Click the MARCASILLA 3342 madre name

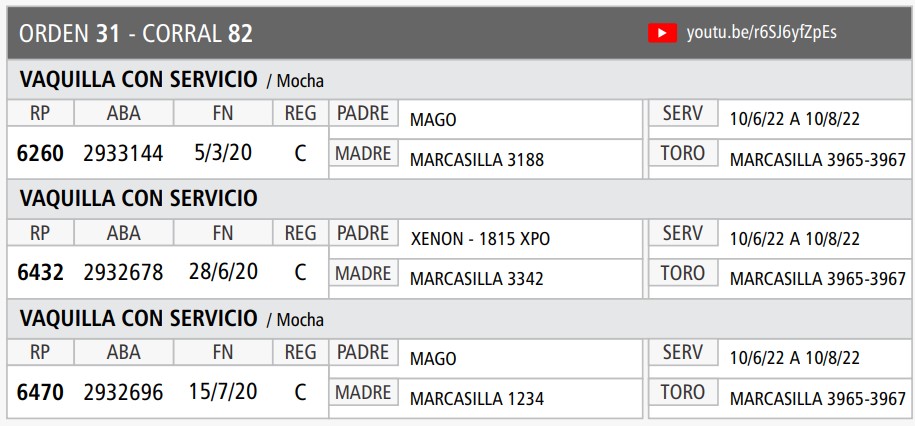[x=476, y=279]
